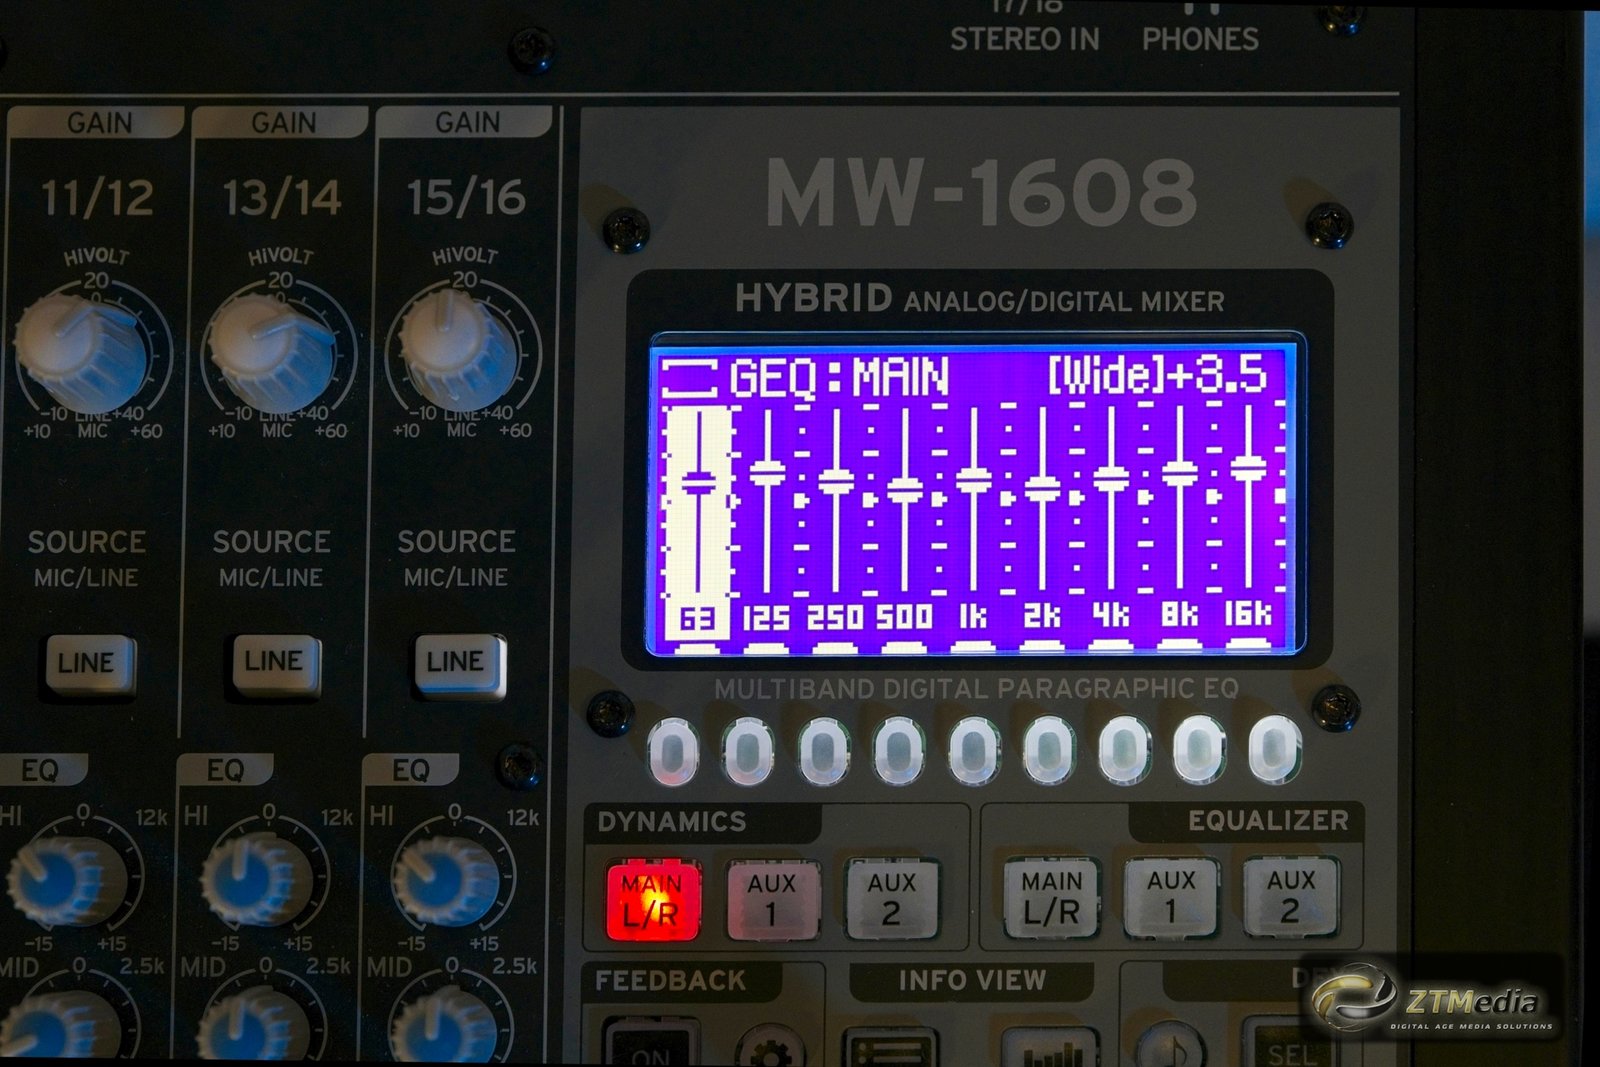
Task: Enable Dynamics AUX 2
Action: pos(891,898)
